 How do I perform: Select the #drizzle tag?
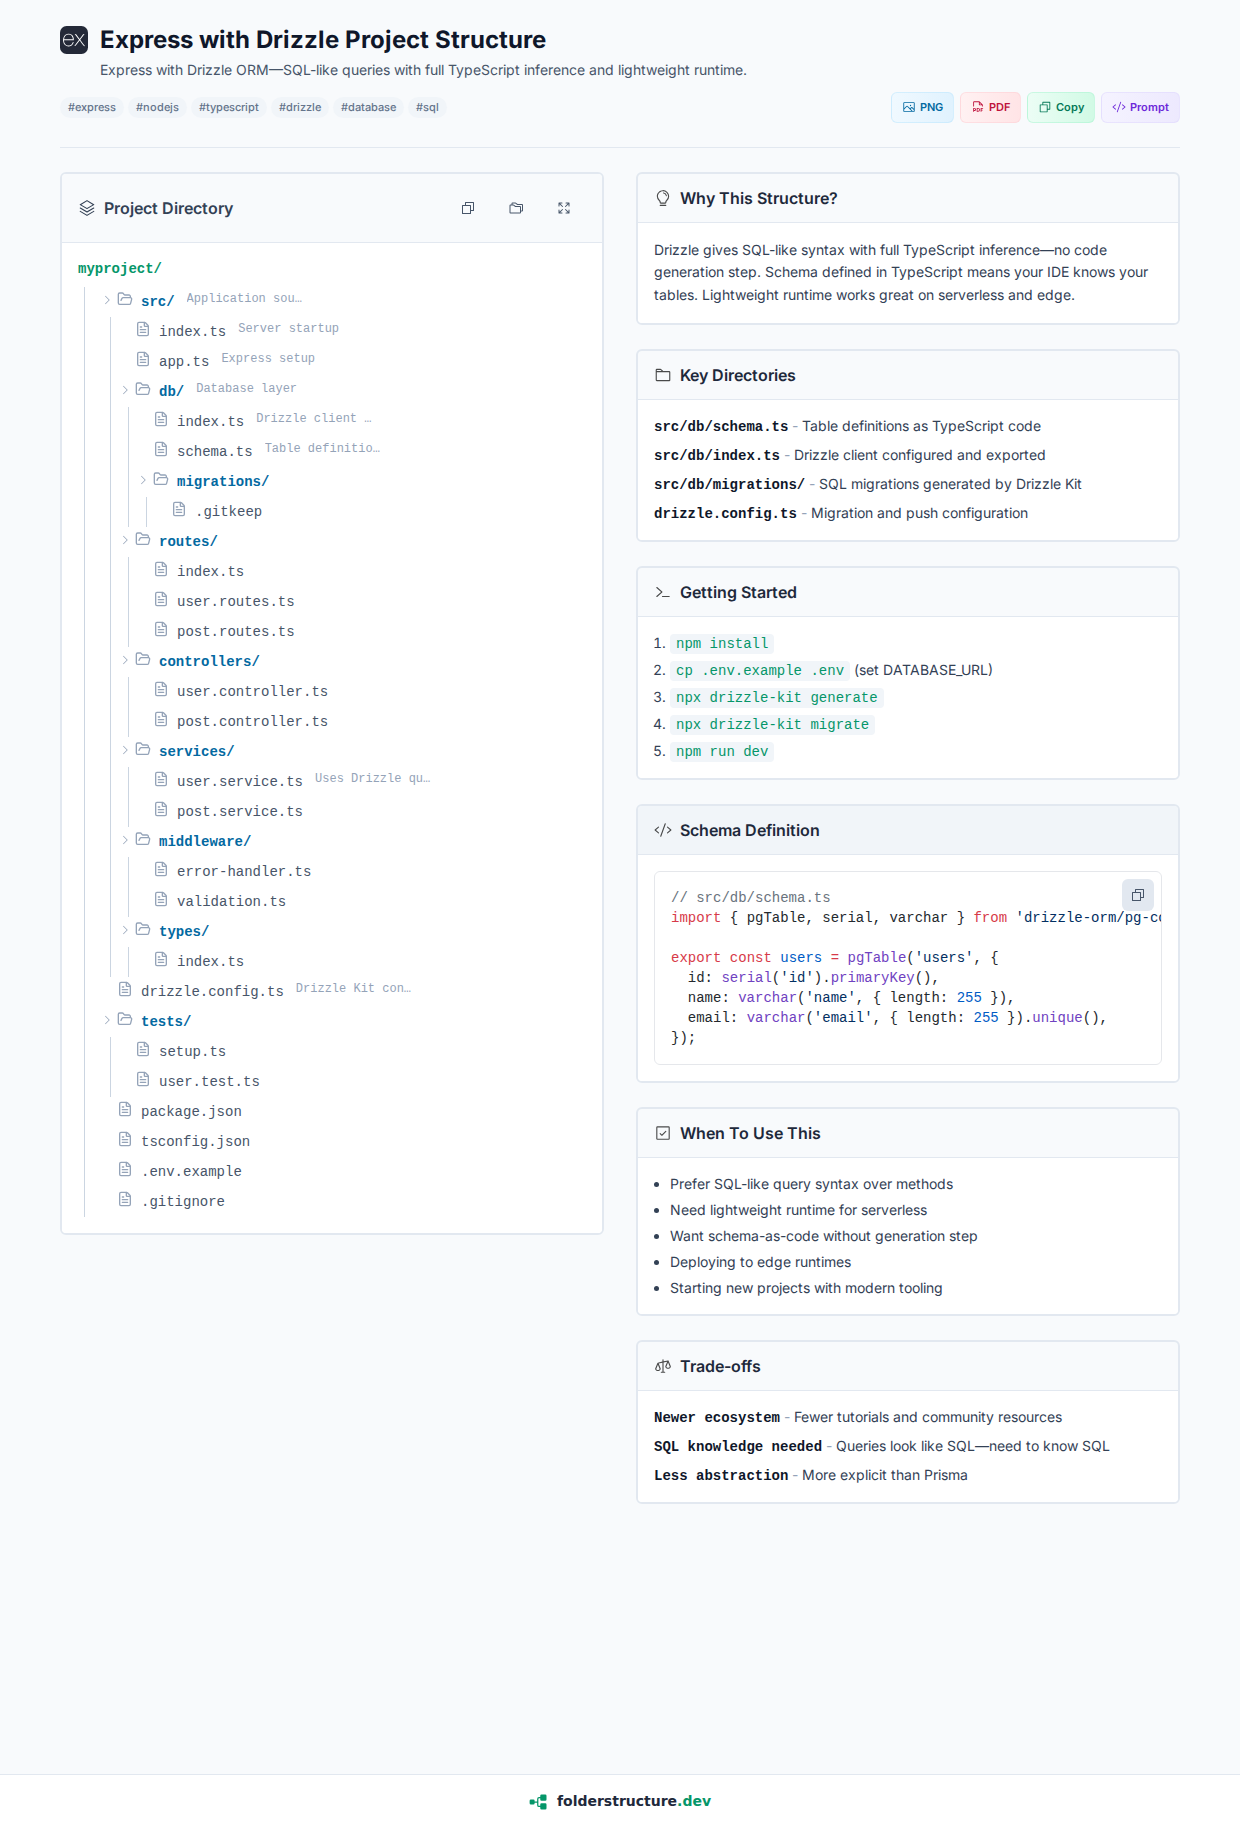point(300,107)
